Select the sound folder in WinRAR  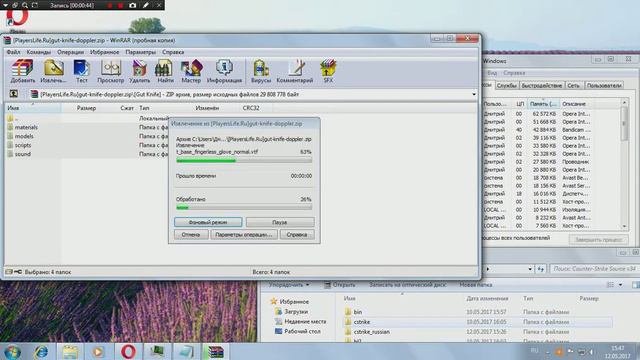22,154
